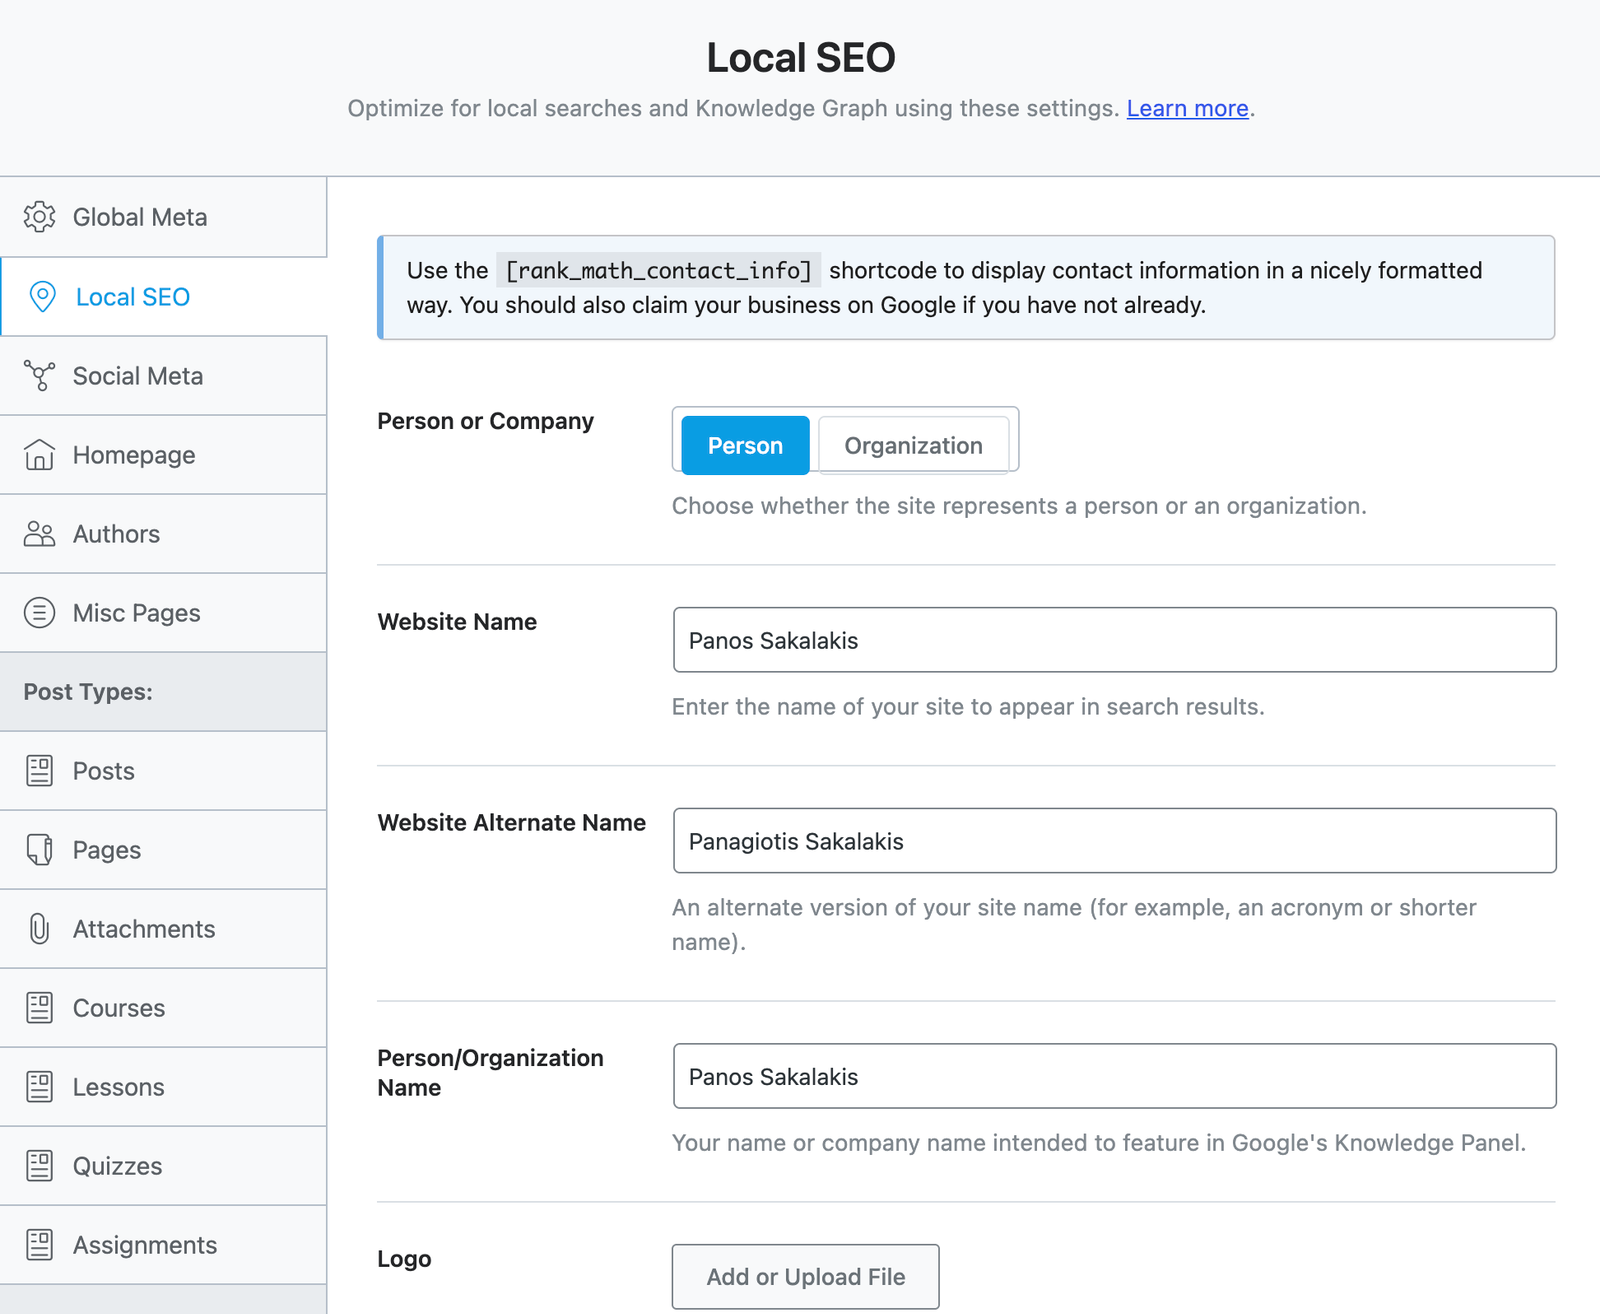Go to the Homepage settings tab
The width and height of the screenshot is (1600, 1314).
click(163, 455)
